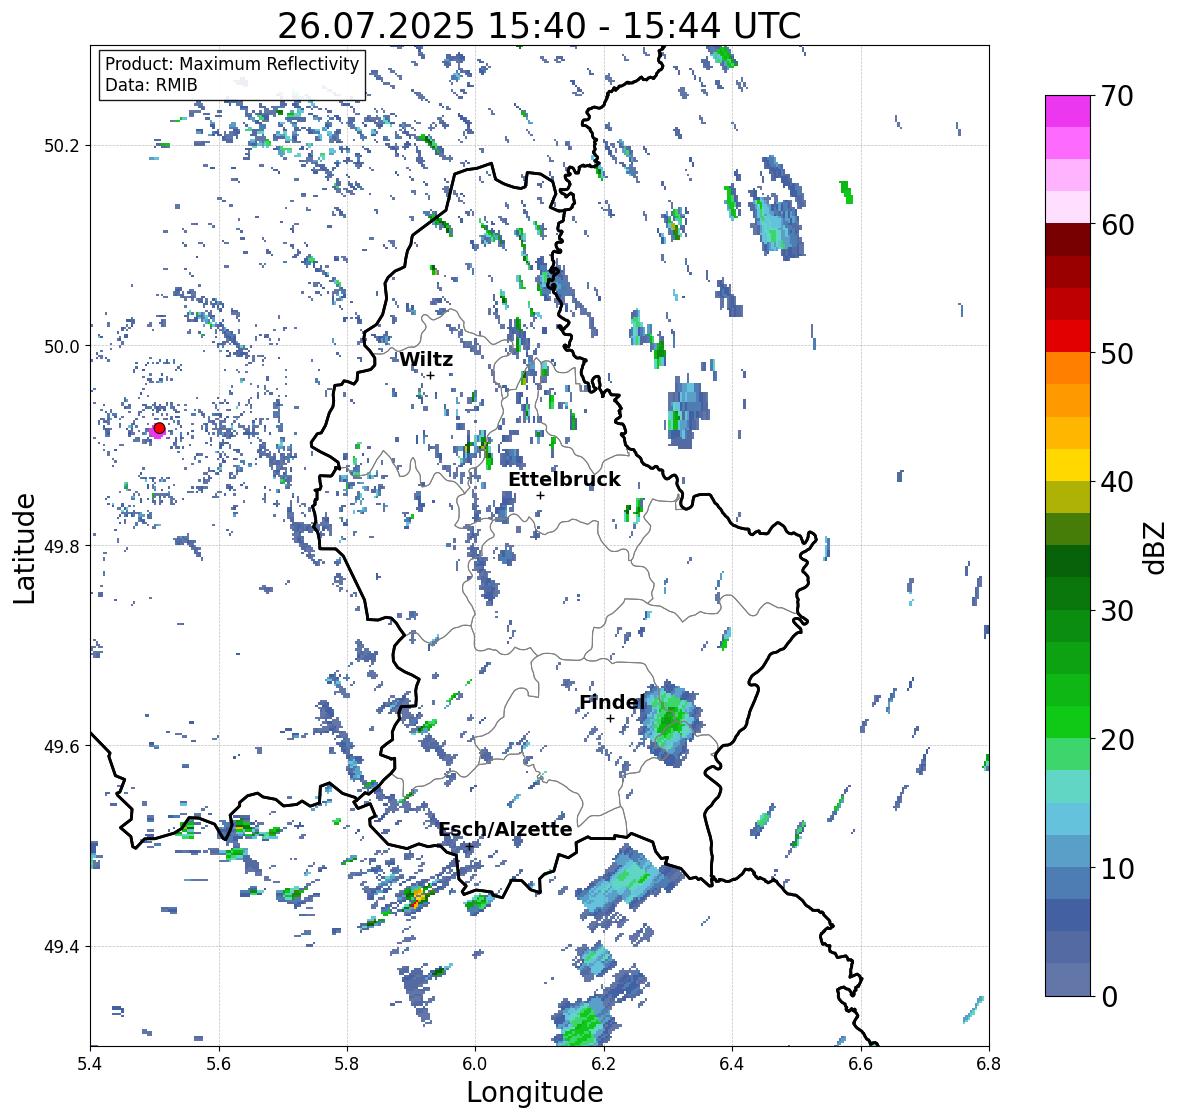The width and height of the screenshot is (1179, 1117).
Task: Click the cross marker below Findel
Action: click(x=611, y=719)
